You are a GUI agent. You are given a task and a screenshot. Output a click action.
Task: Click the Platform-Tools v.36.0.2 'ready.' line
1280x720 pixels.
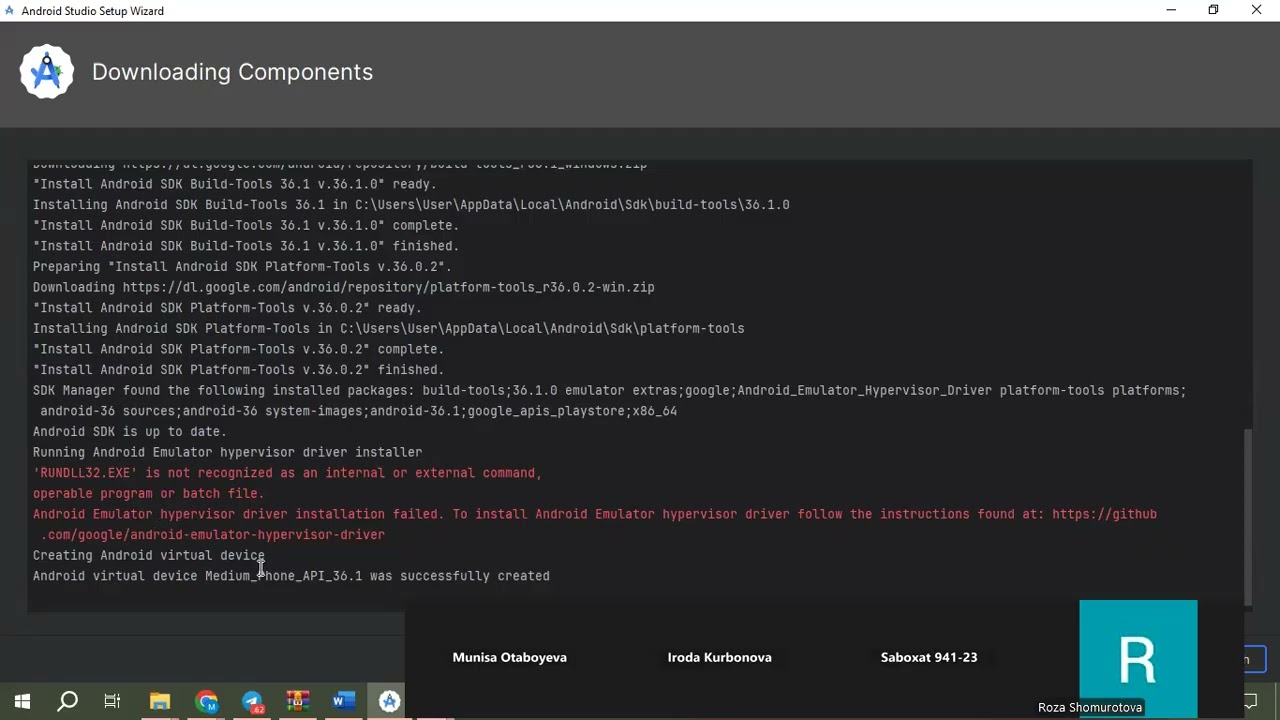tap(227, 308)
